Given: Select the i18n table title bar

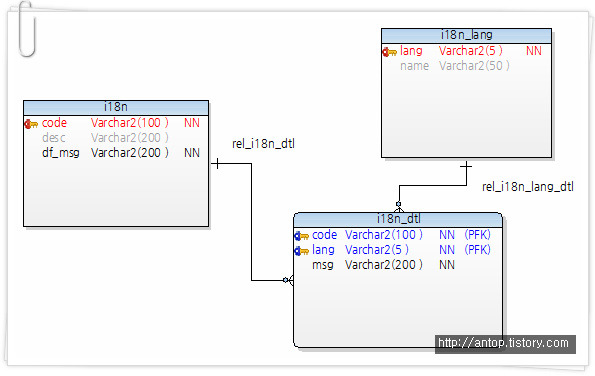Looking at the screenshot, I should pos(116,108).
